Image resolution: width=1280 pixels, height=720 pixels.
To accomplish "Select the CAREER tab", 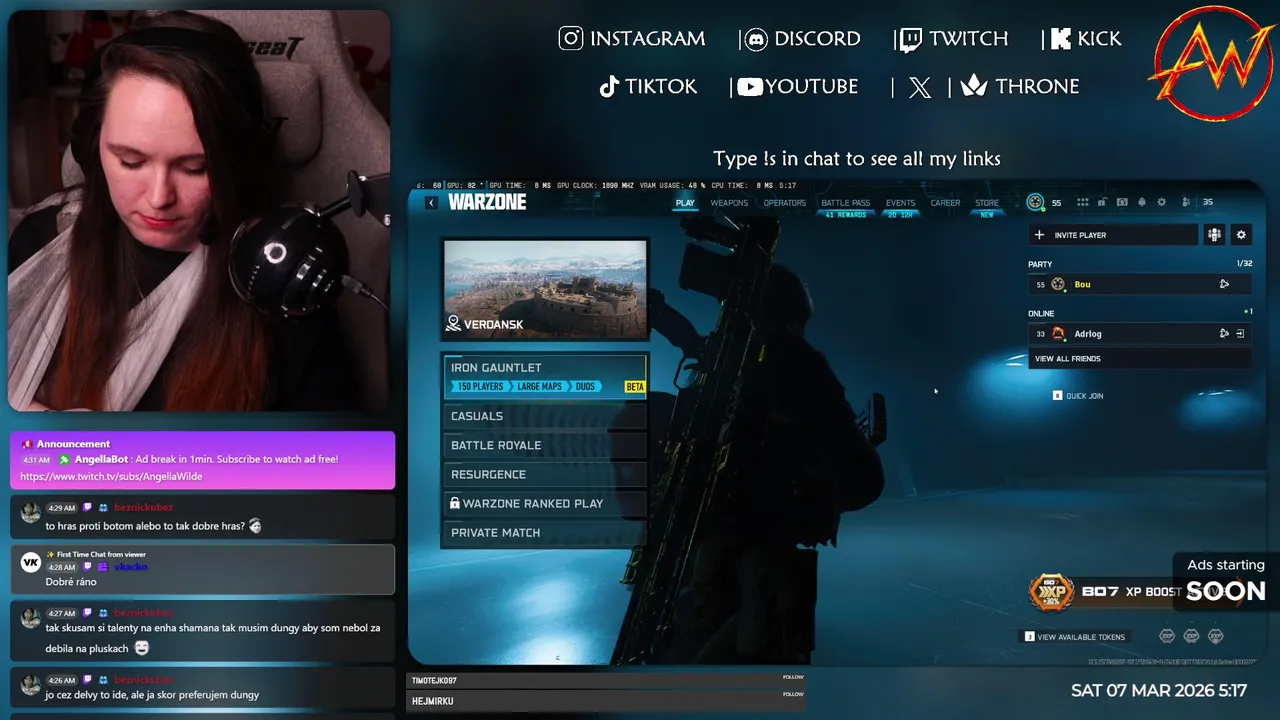I will 945,203.
